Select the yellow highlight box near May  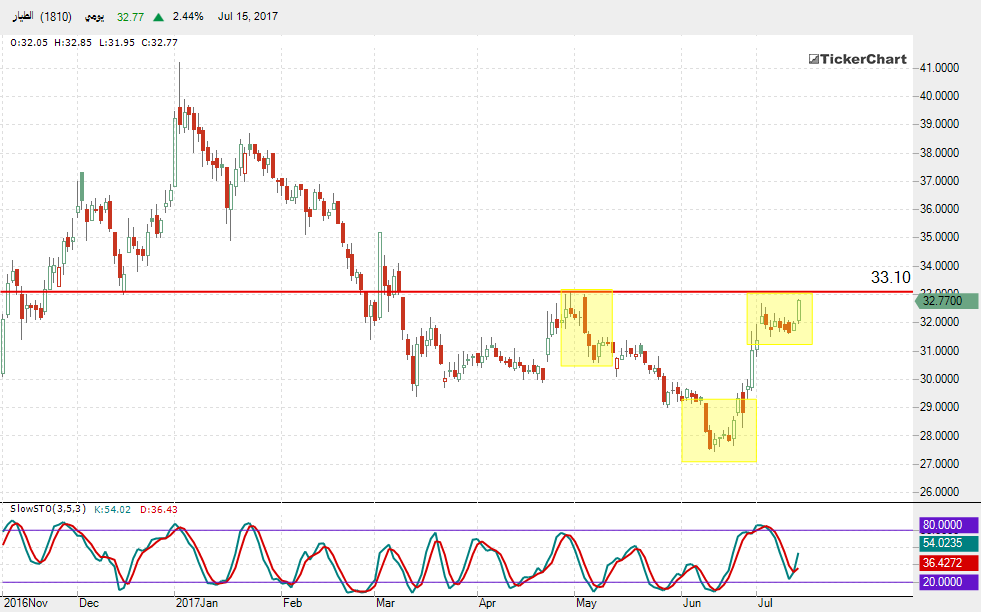(586, 328)
